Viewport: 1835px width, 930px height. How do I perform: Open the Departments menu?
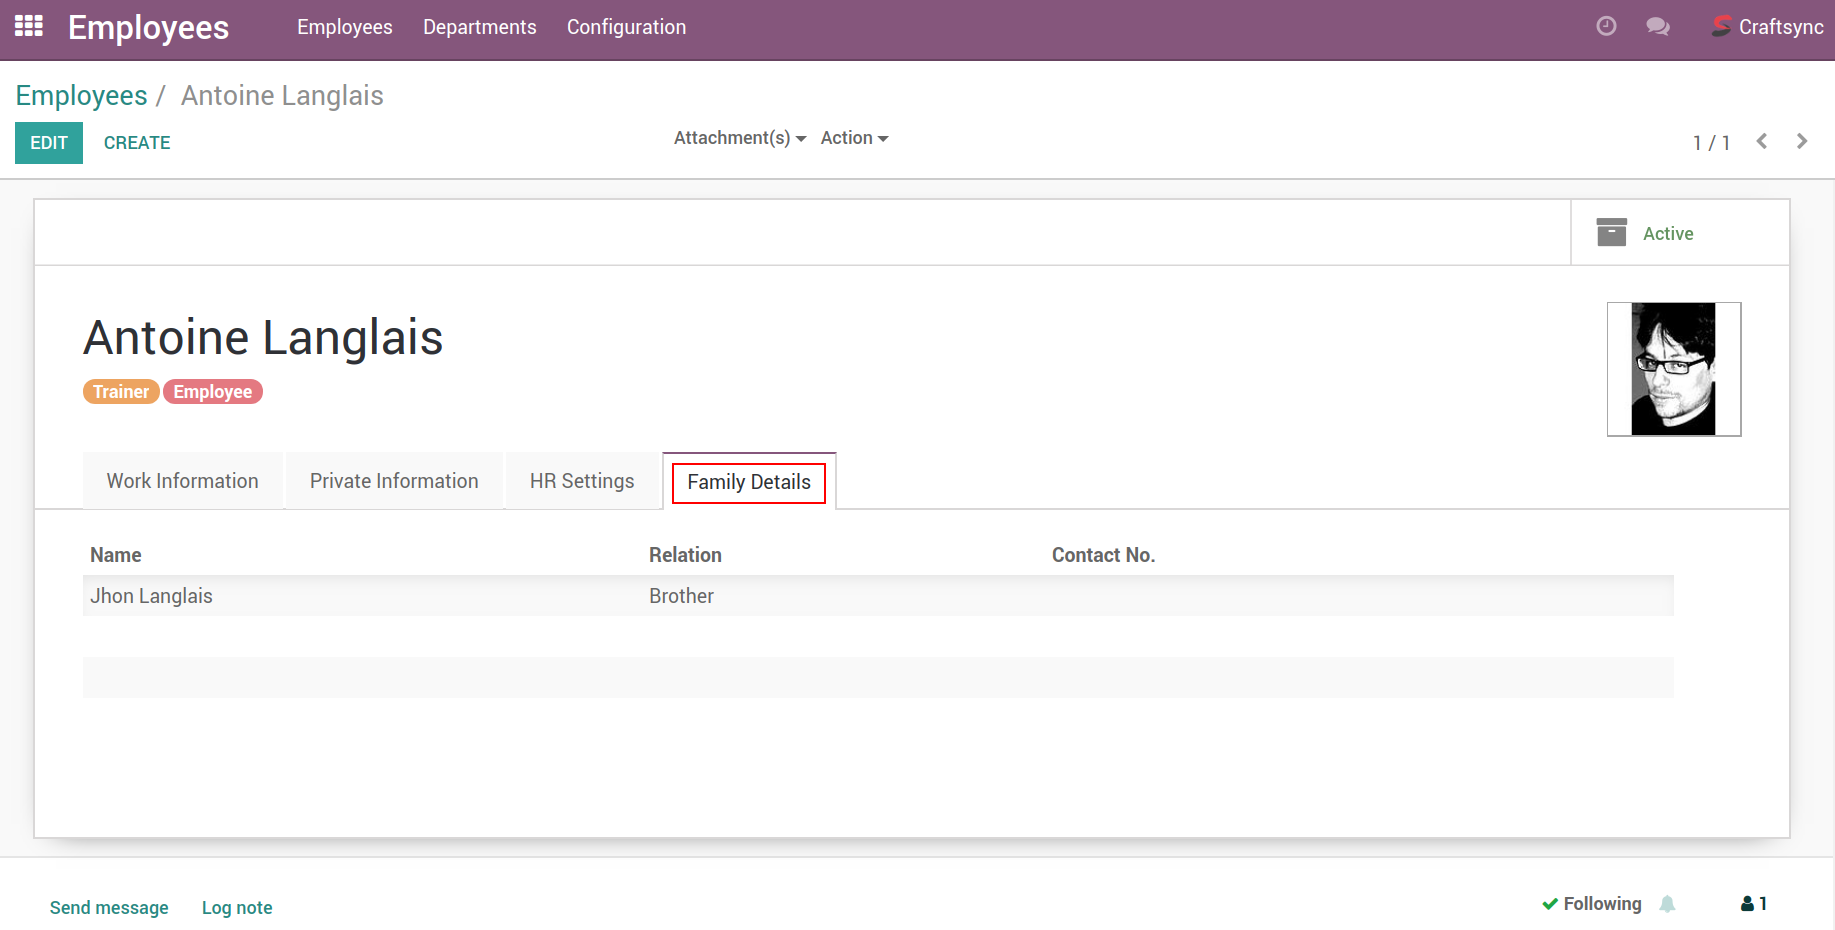479,27
